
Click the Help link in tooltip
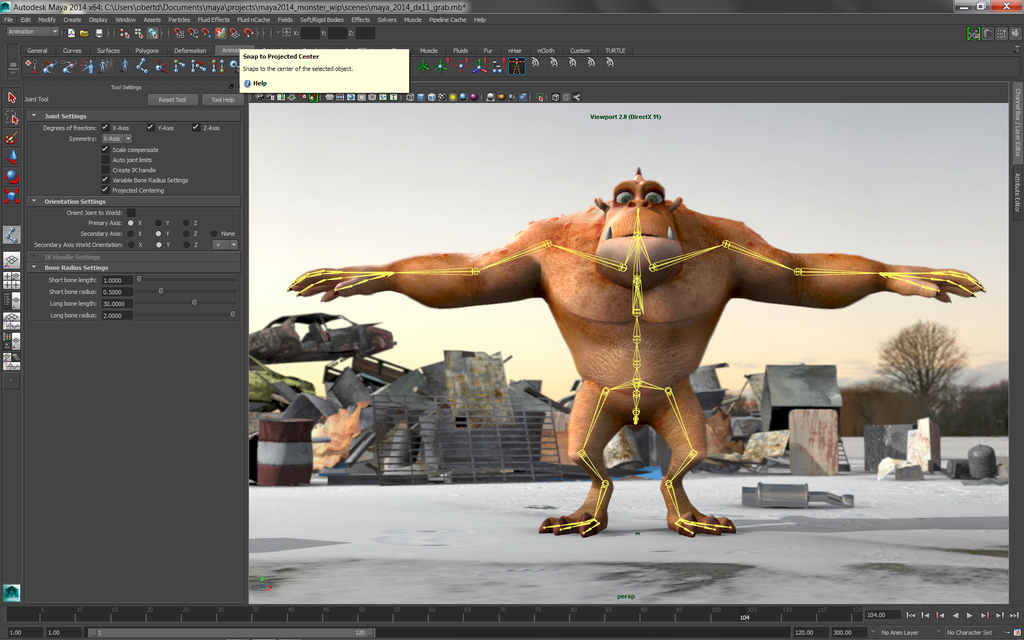coord(260,84)
